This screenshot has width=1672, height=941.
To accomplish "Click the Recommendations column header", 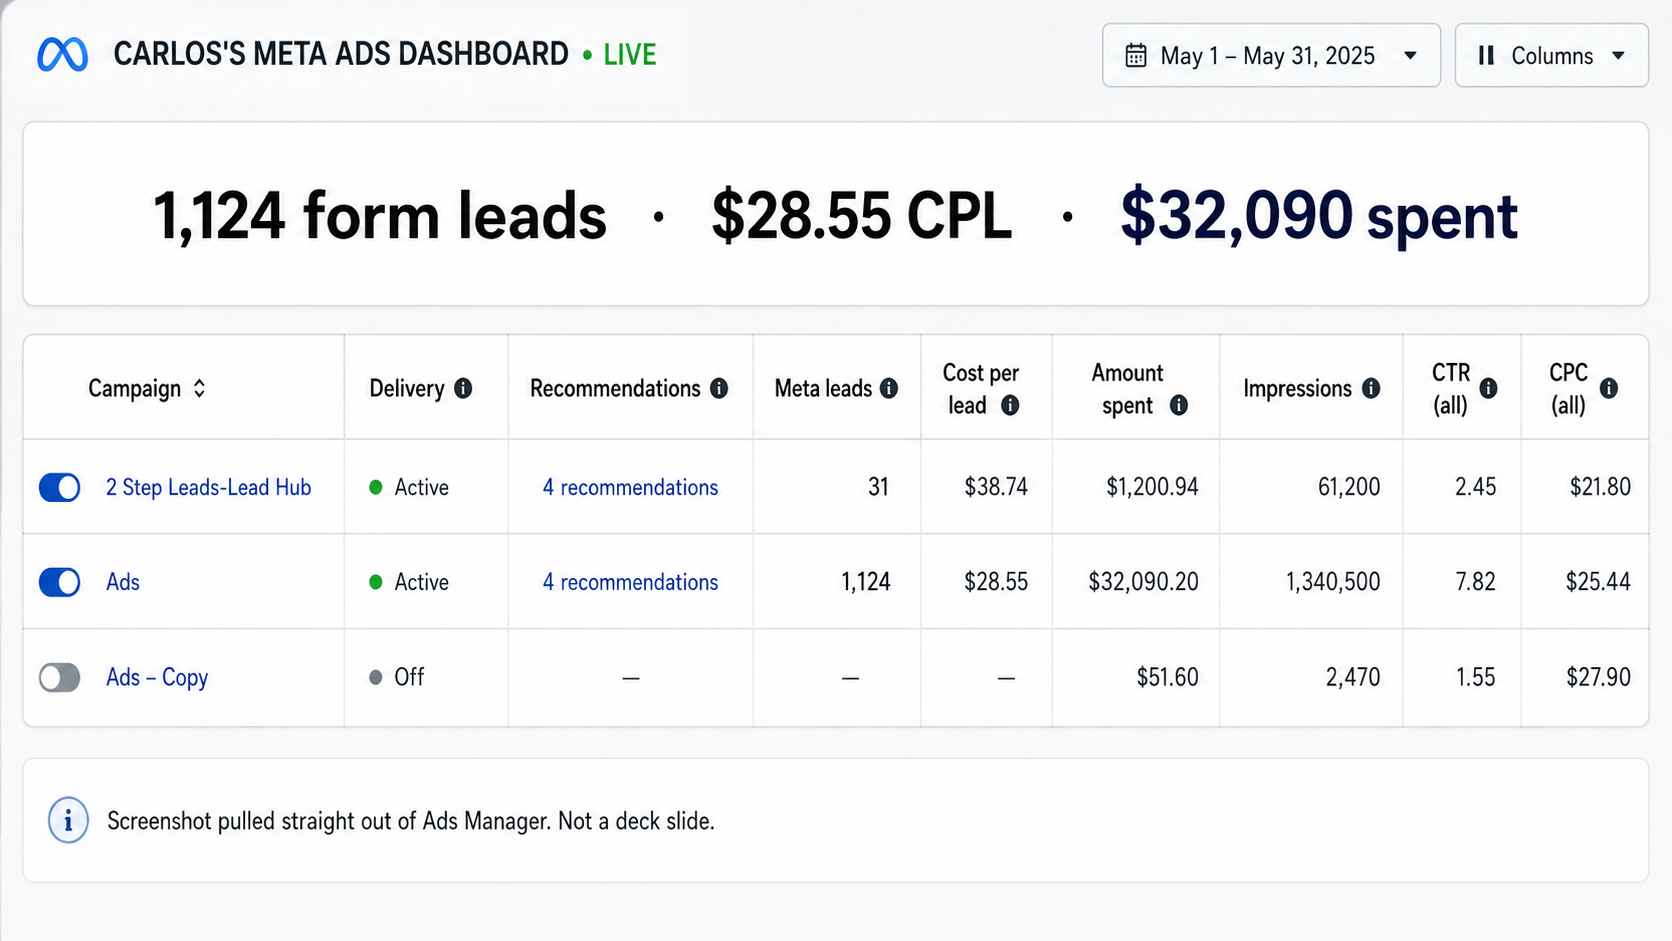I will 615,388.
